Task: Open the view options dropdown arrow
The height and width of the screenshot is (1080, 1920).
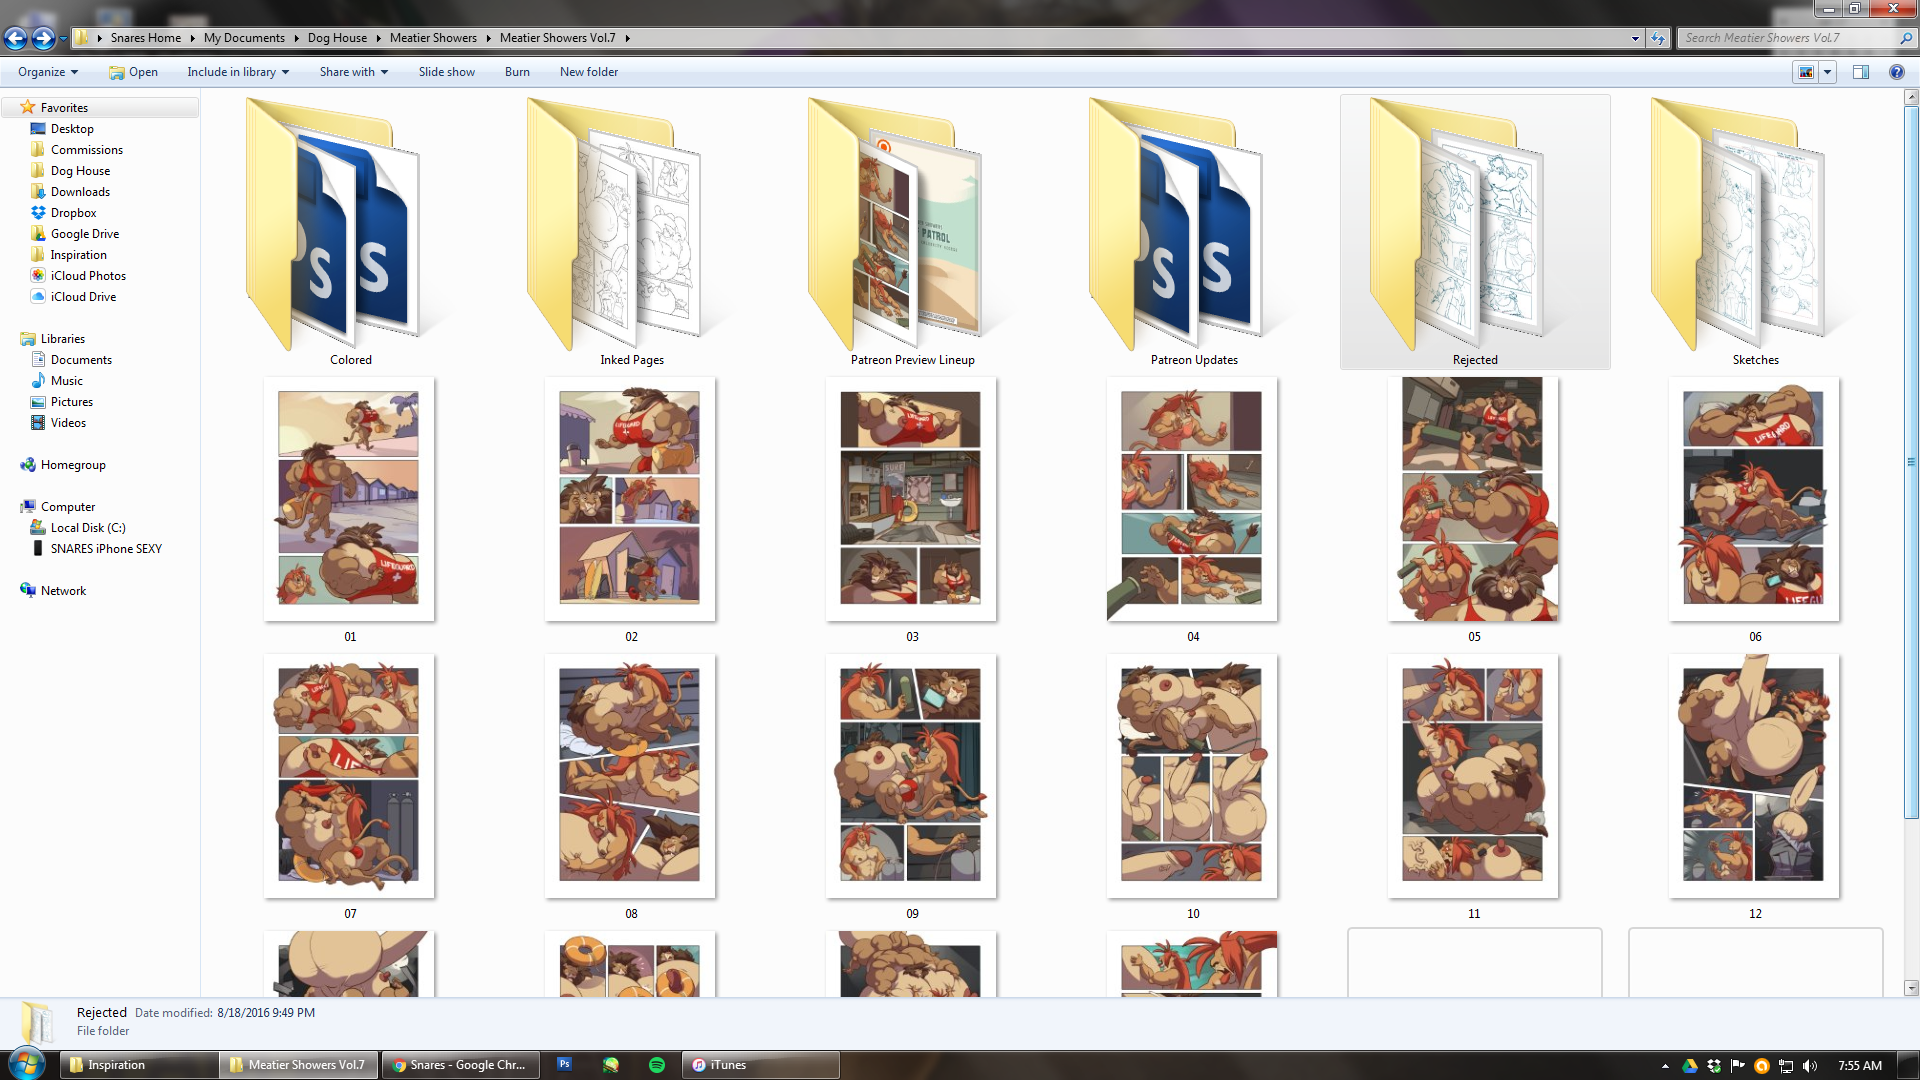Action: click(x=1827, y=72)
